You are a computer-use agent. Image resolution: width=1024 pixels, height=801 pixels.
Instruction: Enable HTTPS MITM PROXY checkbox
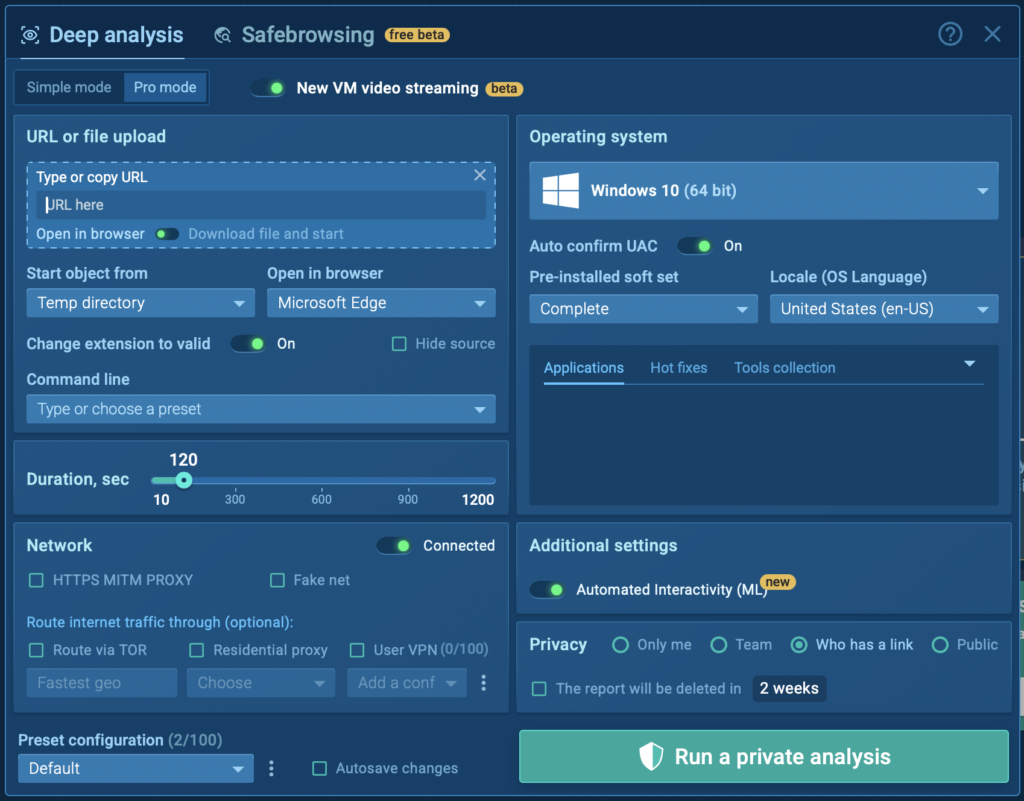point(37,580)
